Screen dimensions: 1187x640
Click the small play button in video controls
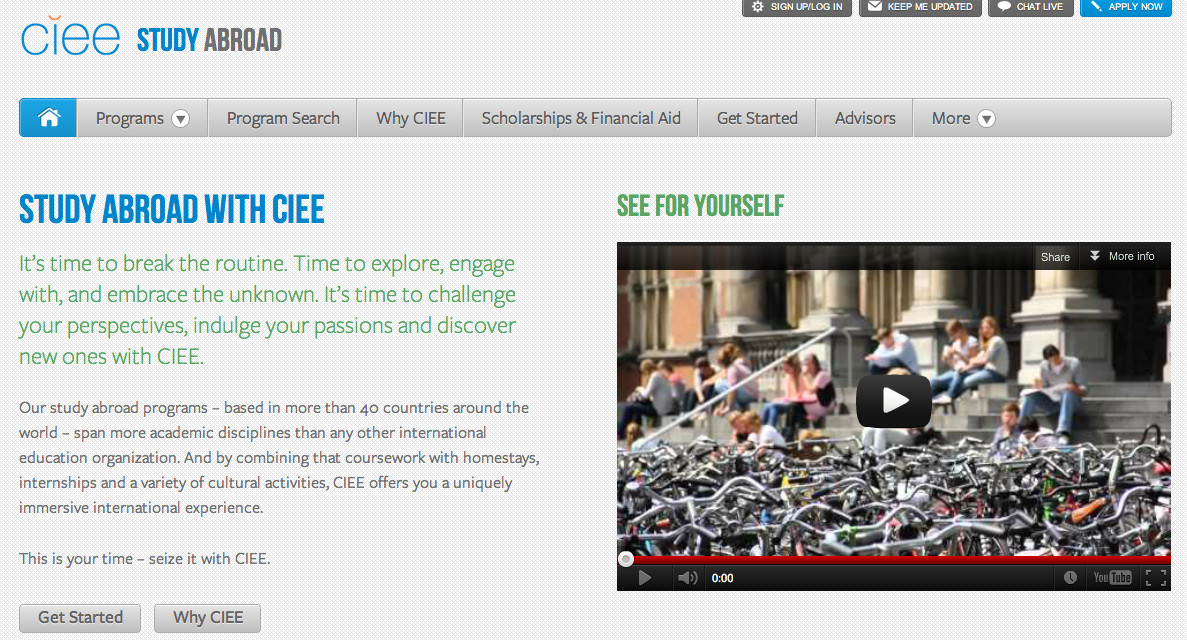point(644,578)
